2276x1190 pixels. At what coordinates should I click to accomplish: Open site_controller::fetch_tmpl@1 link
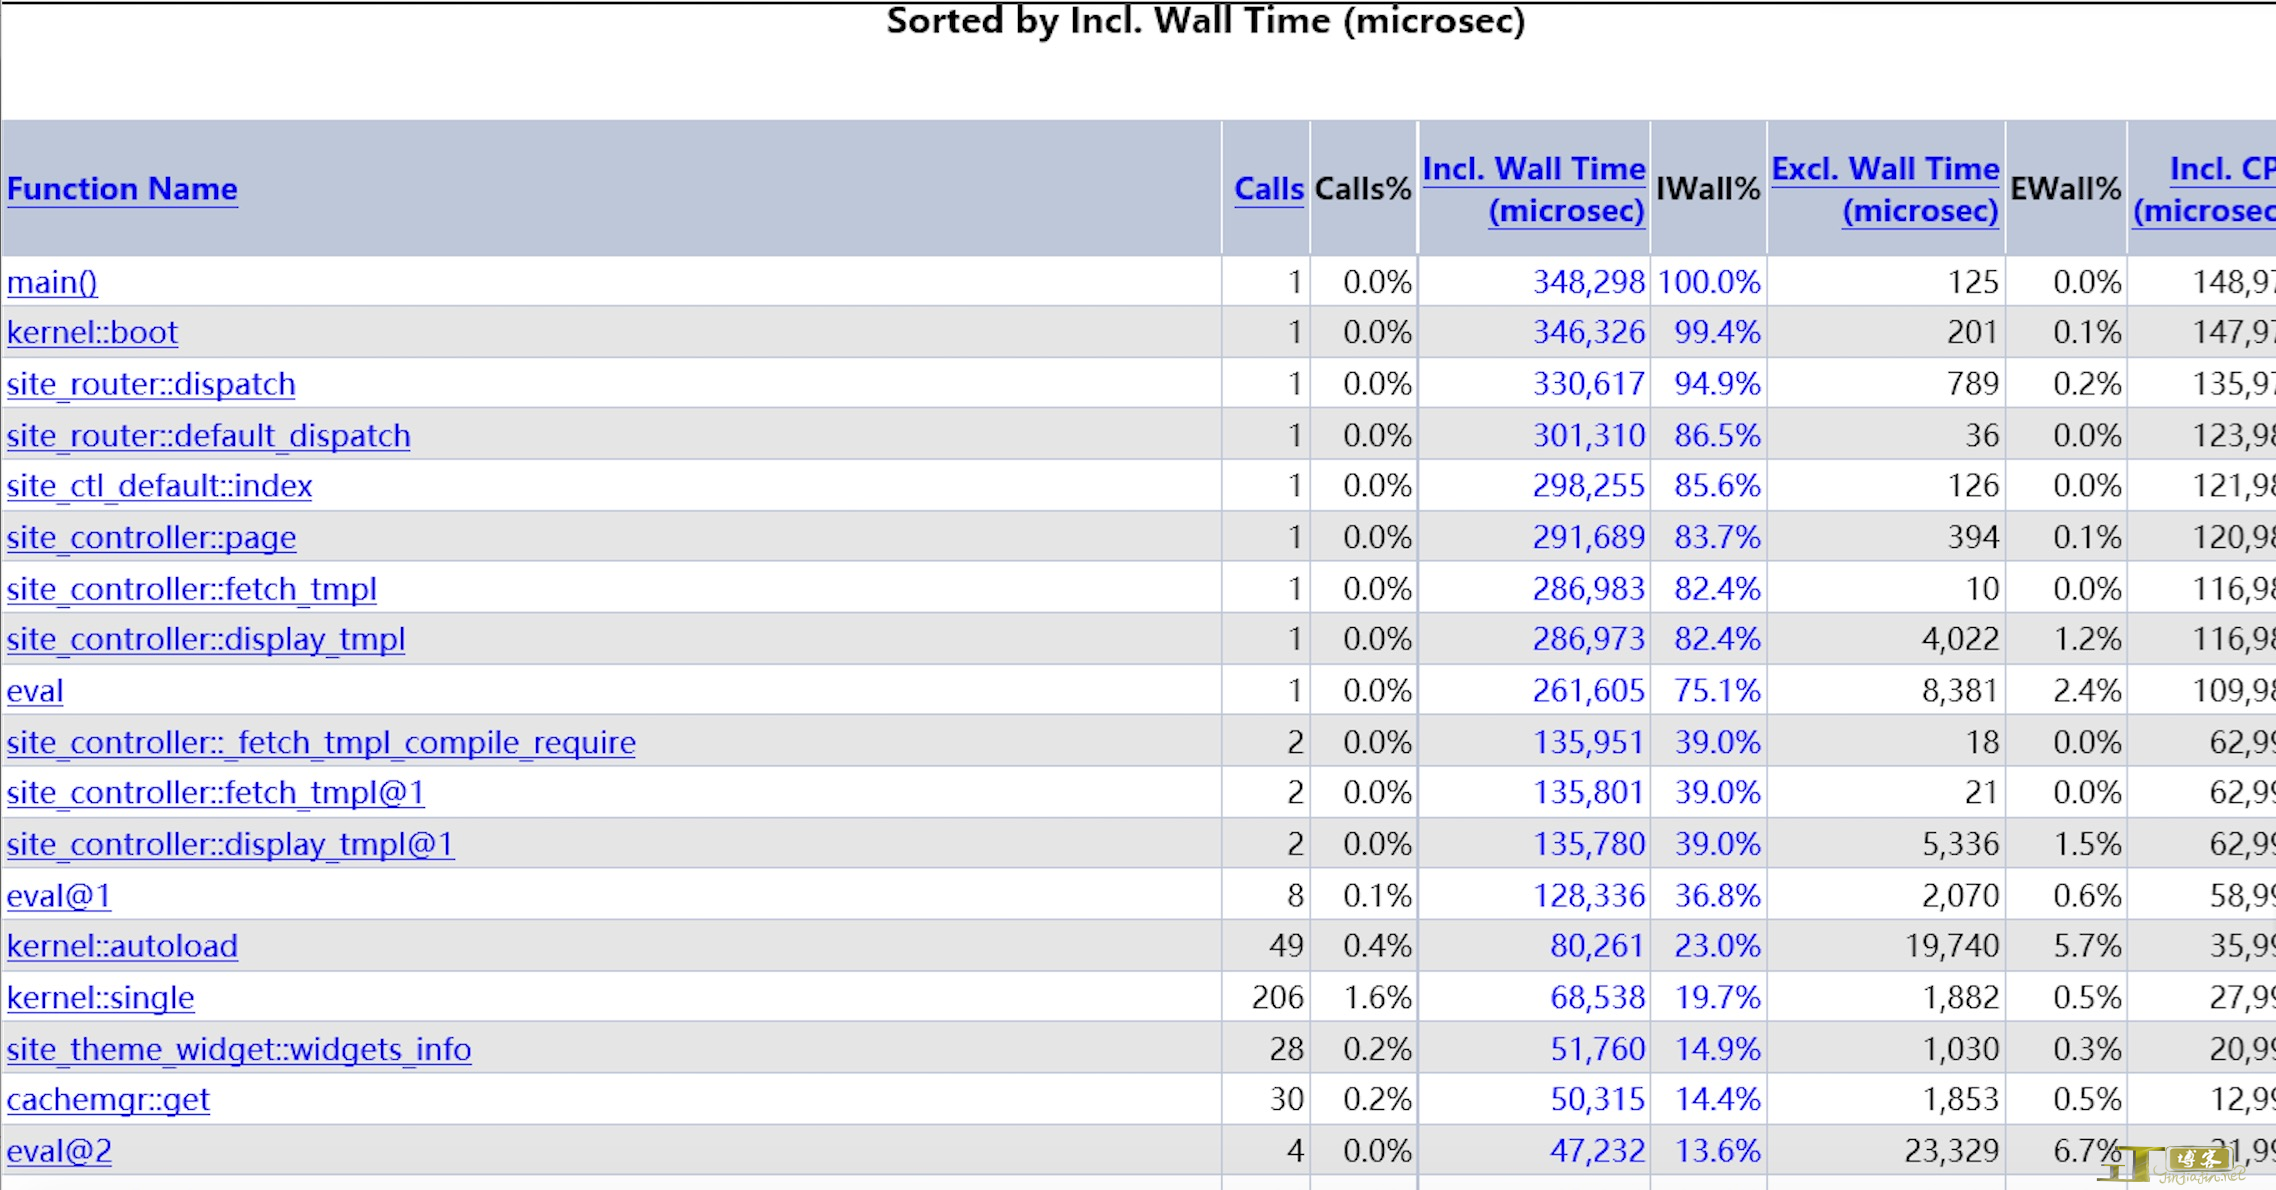pos(215,794)
